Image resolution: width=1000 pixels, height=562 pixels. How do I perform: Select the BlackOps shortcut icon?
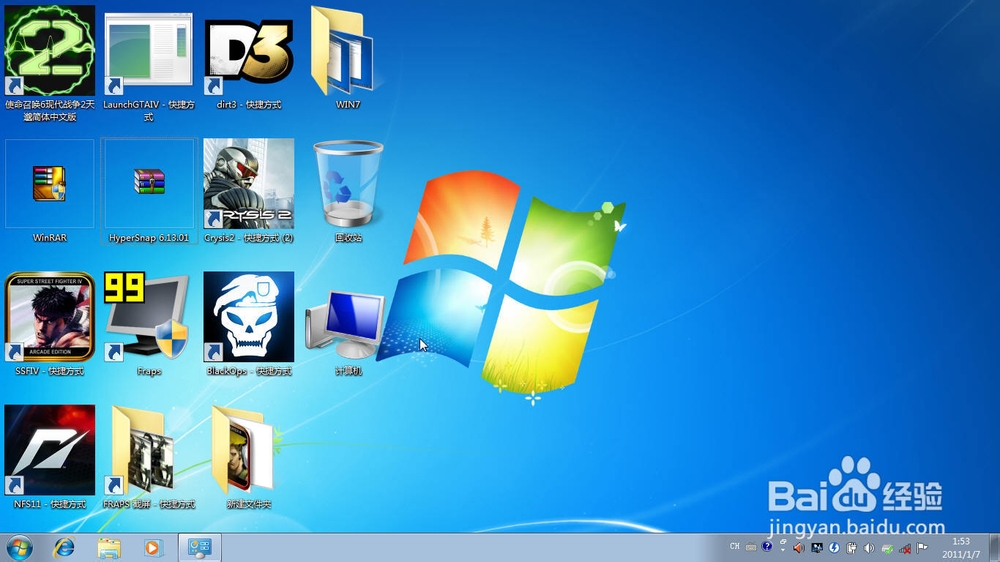tap(249, 317)
